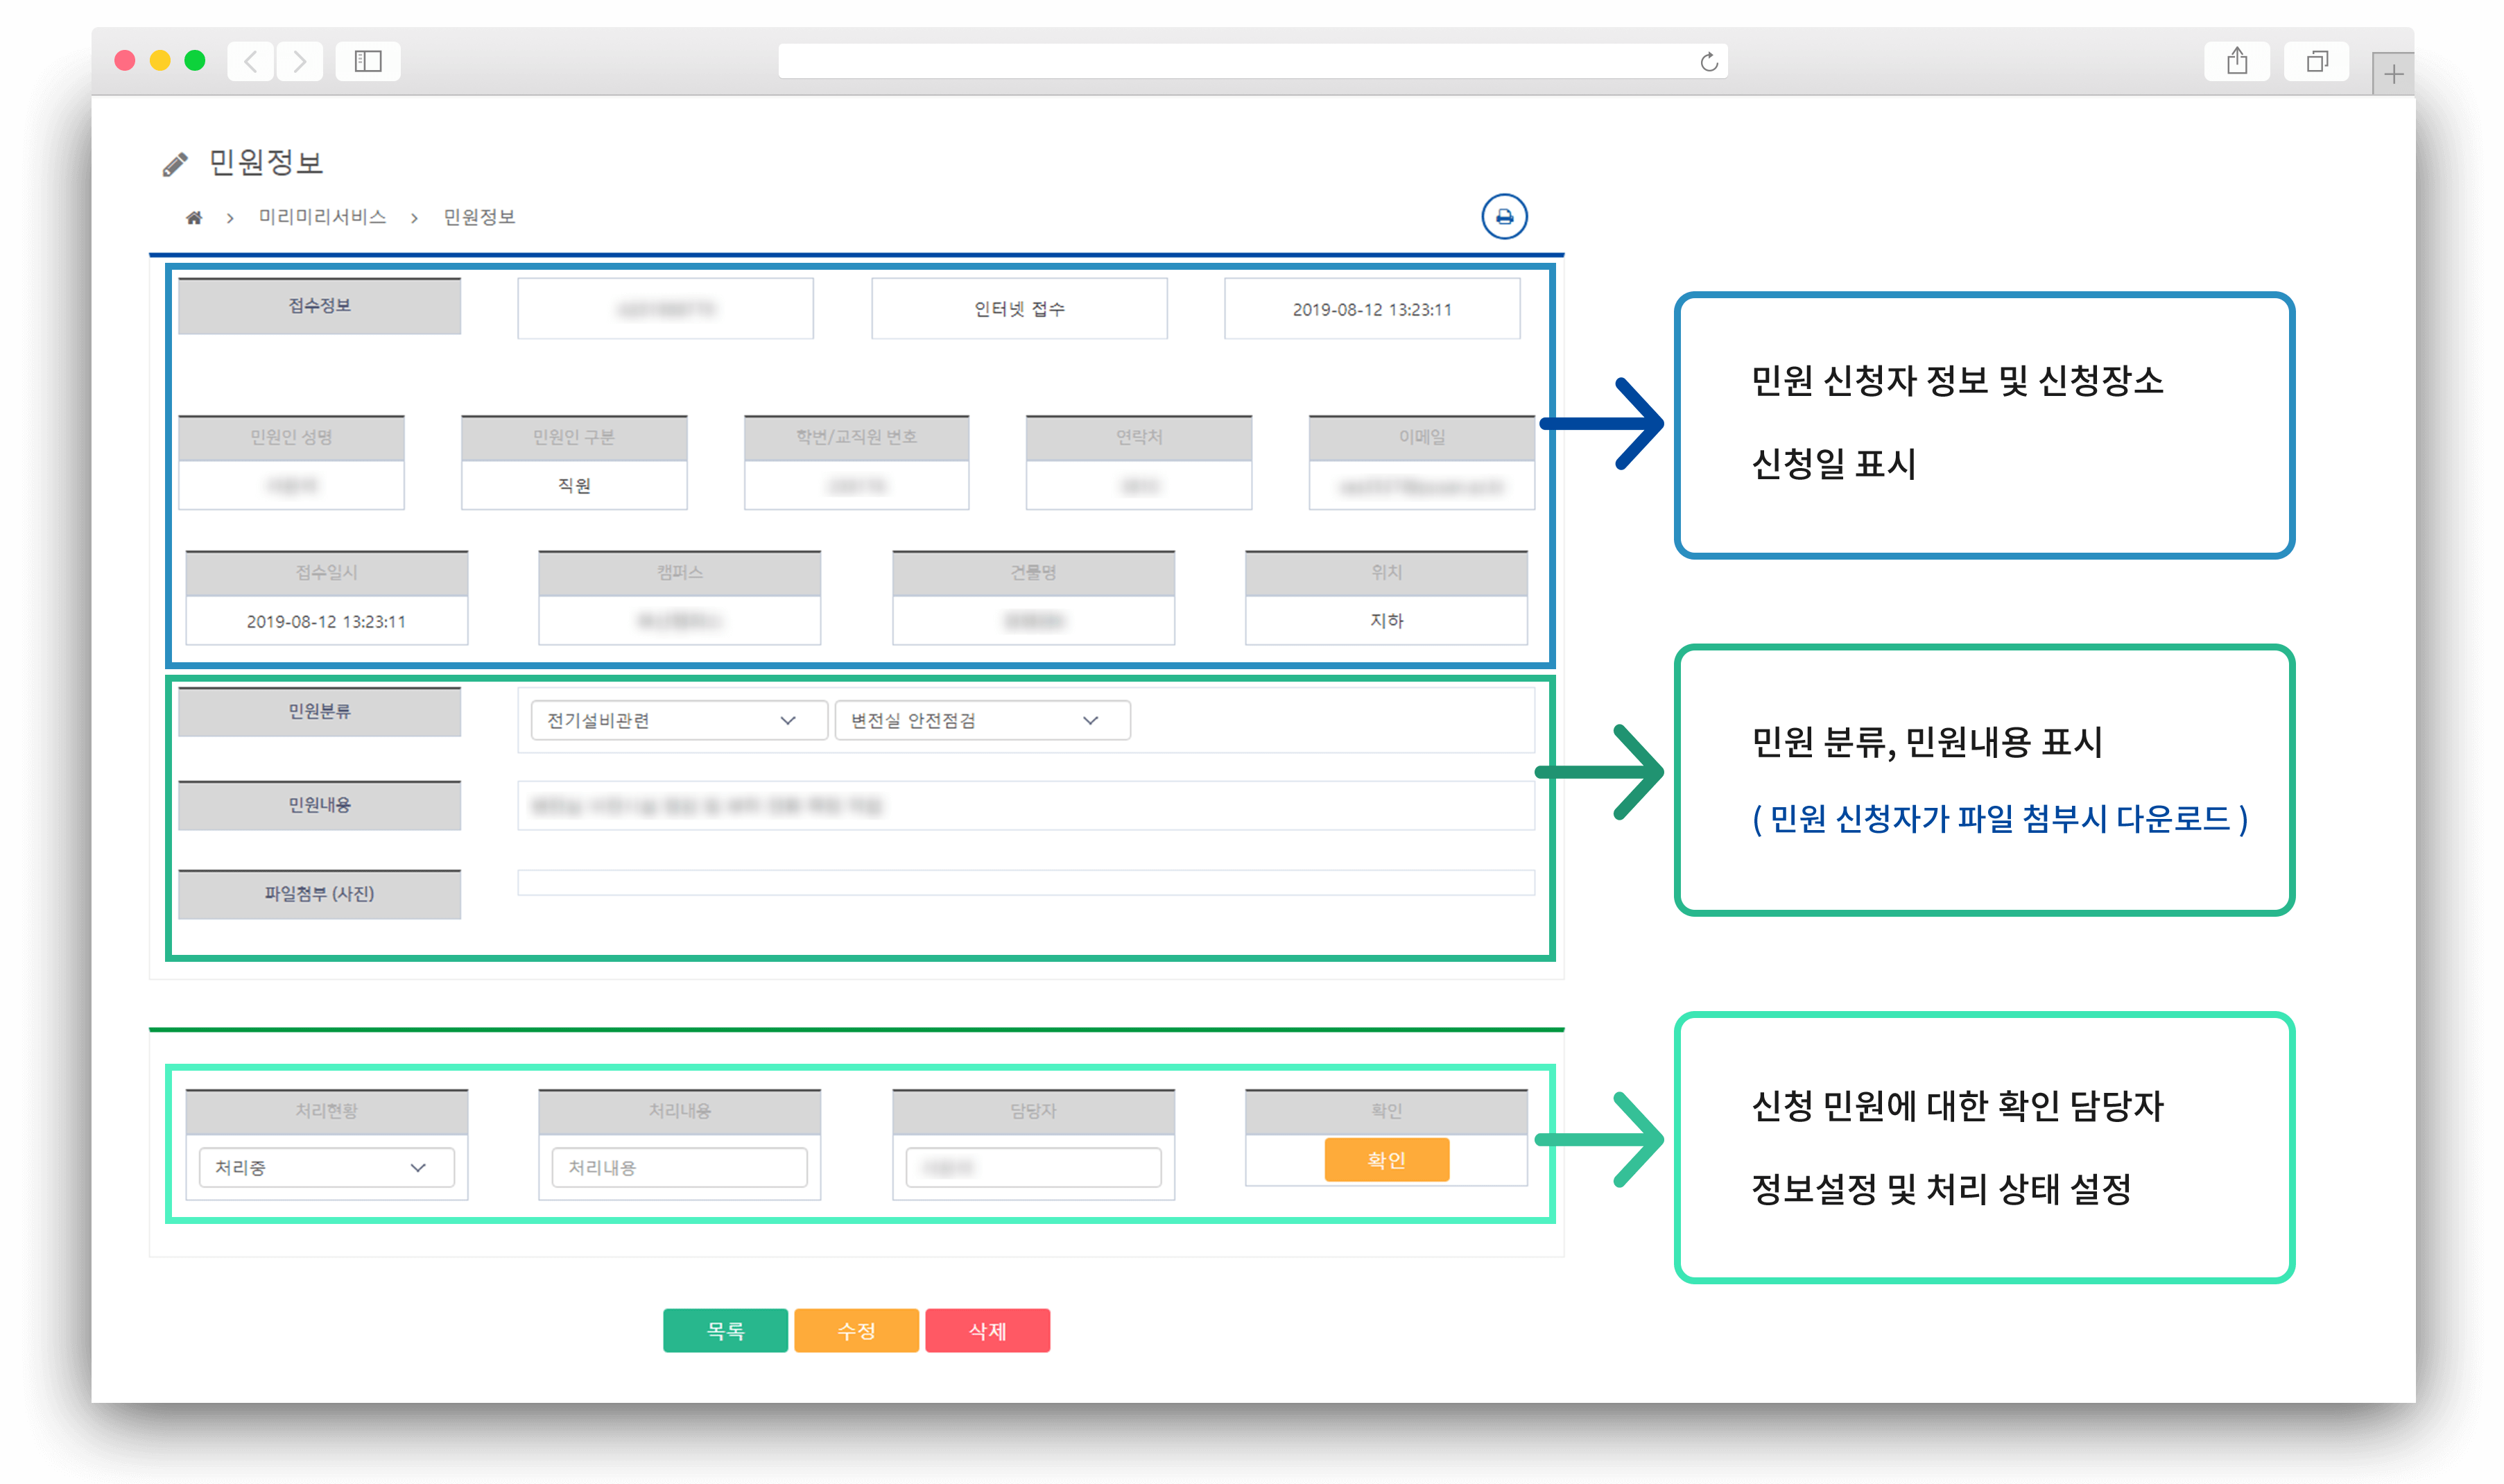Viewport: 2504px width, 1484px height.
Task: Open the browser share icon
Action: (2236, 61)
